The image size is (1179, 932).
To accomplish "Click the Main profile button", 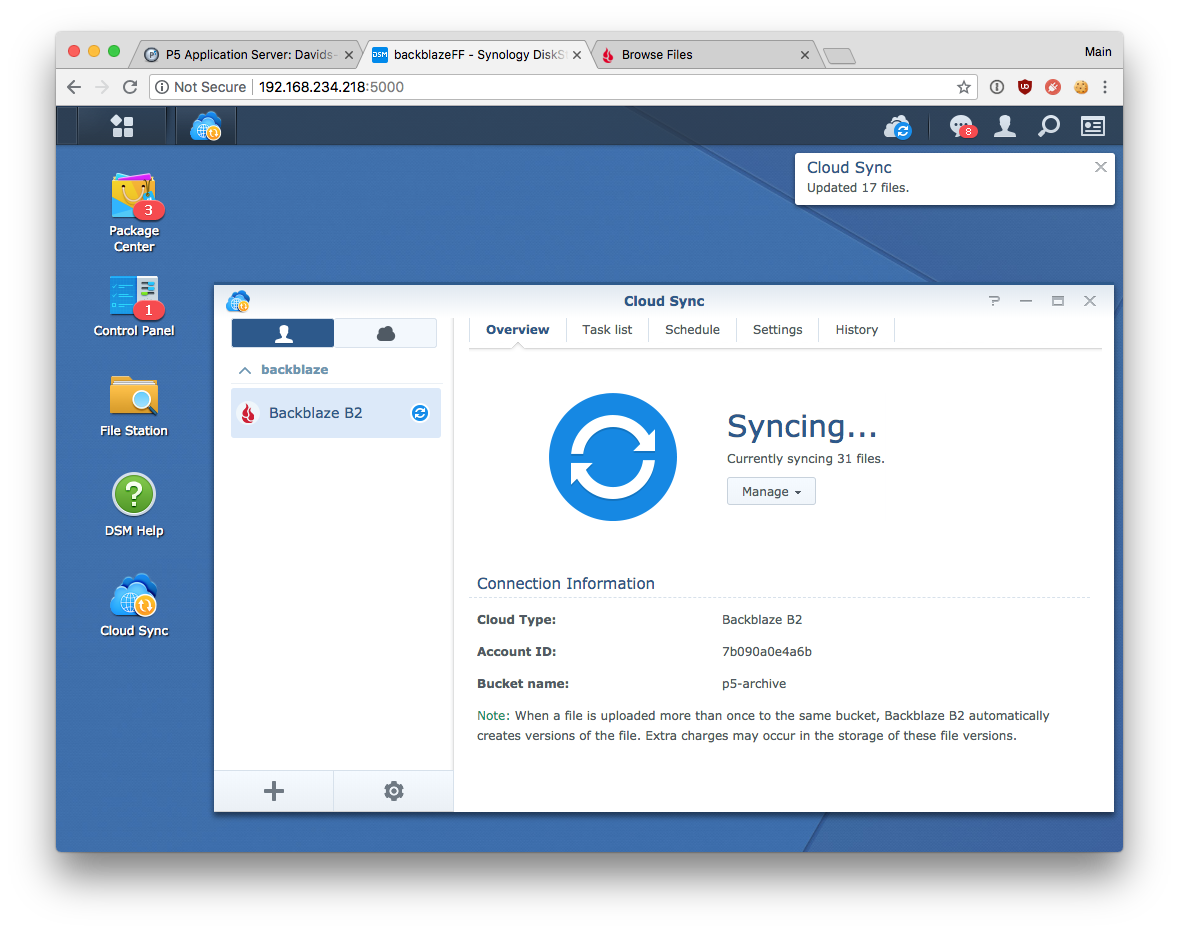I will click(1097, 52).
